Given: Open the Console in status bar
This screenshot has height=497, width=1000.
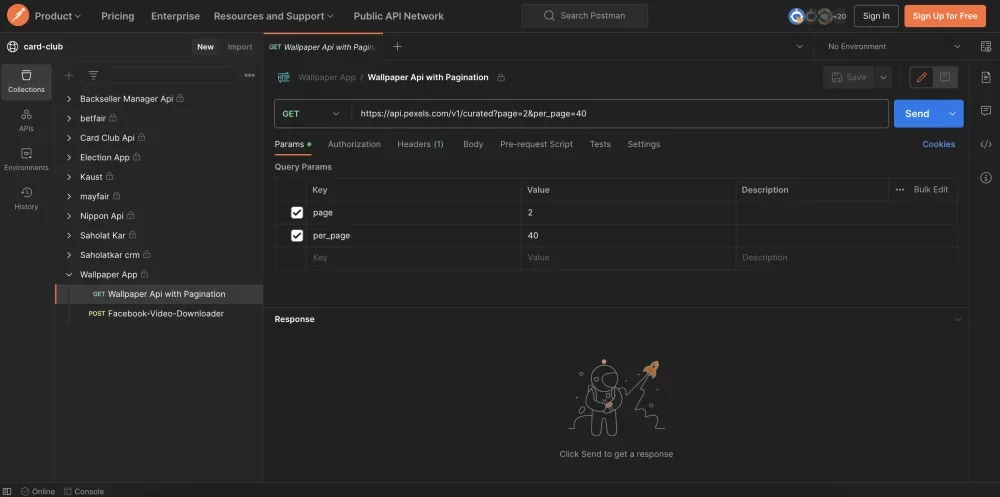Looking at the screenshot, I should (x=84, y=491).
